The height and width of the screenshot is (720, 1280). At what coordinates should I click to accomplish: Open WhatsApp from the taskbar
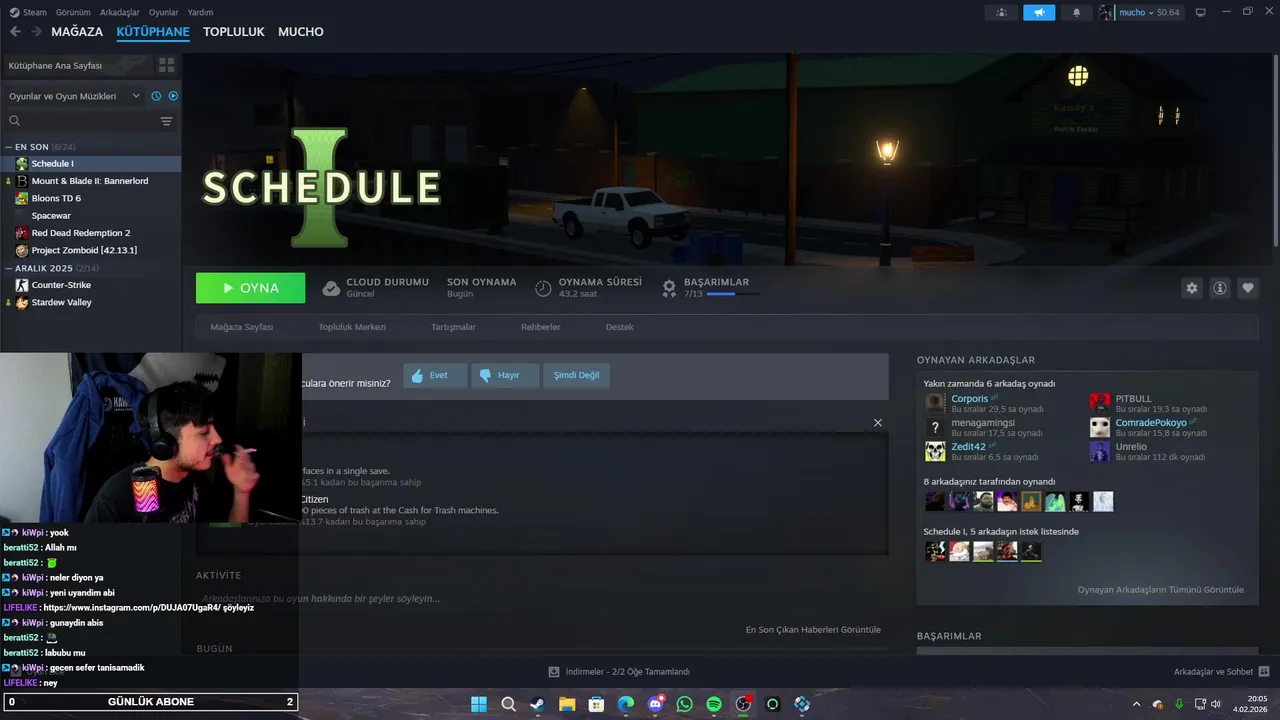pyautogui.click(x=684, y=704)
